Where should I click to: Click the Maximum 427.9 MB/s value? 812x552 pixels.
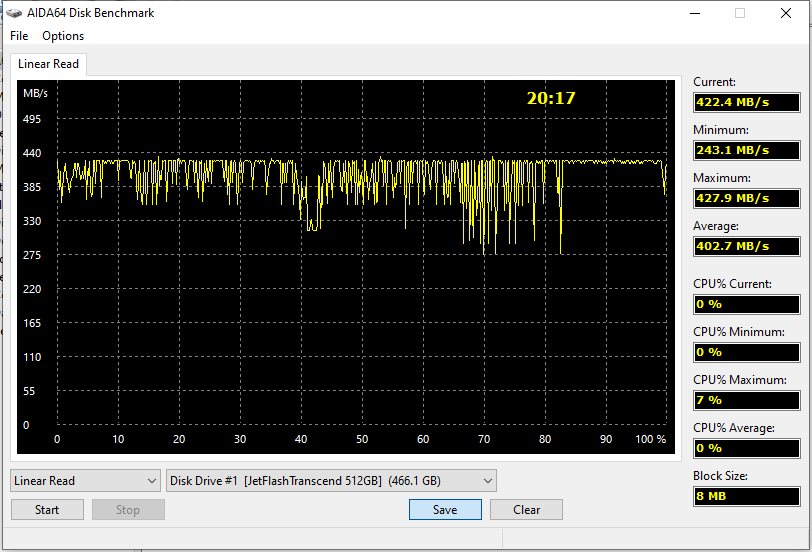[x=747, y=198]
